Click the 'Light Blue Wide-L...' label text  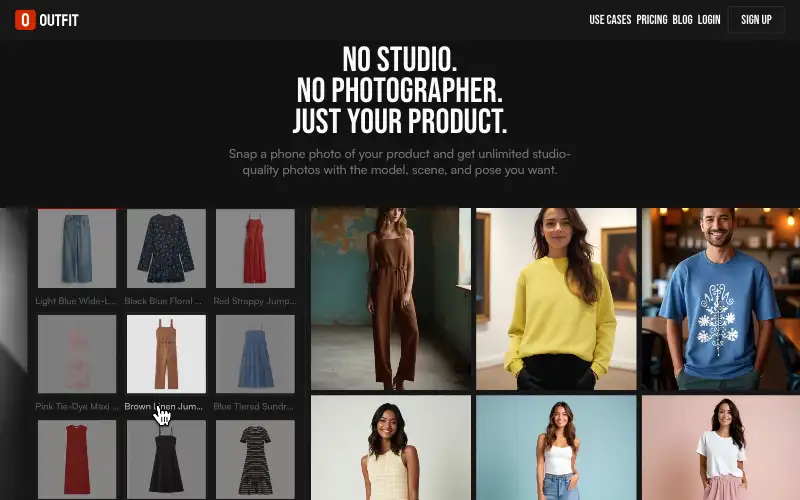(76, 301)
